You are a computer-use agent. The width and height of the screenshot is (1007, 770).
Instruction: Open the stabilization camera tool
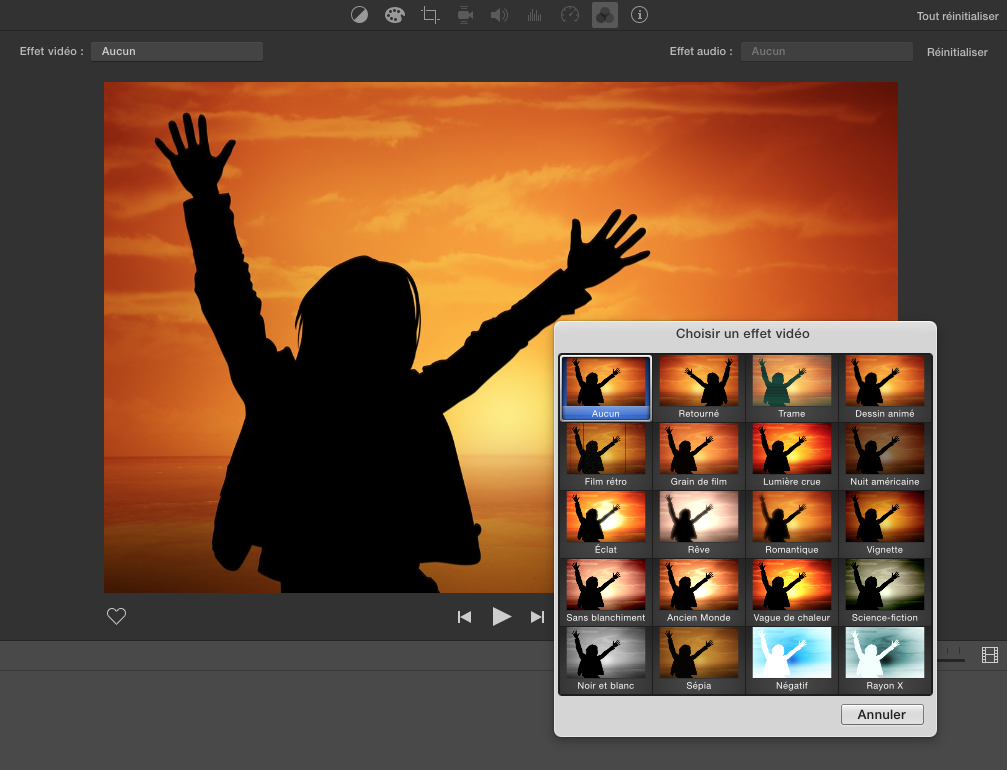(465, 15)
